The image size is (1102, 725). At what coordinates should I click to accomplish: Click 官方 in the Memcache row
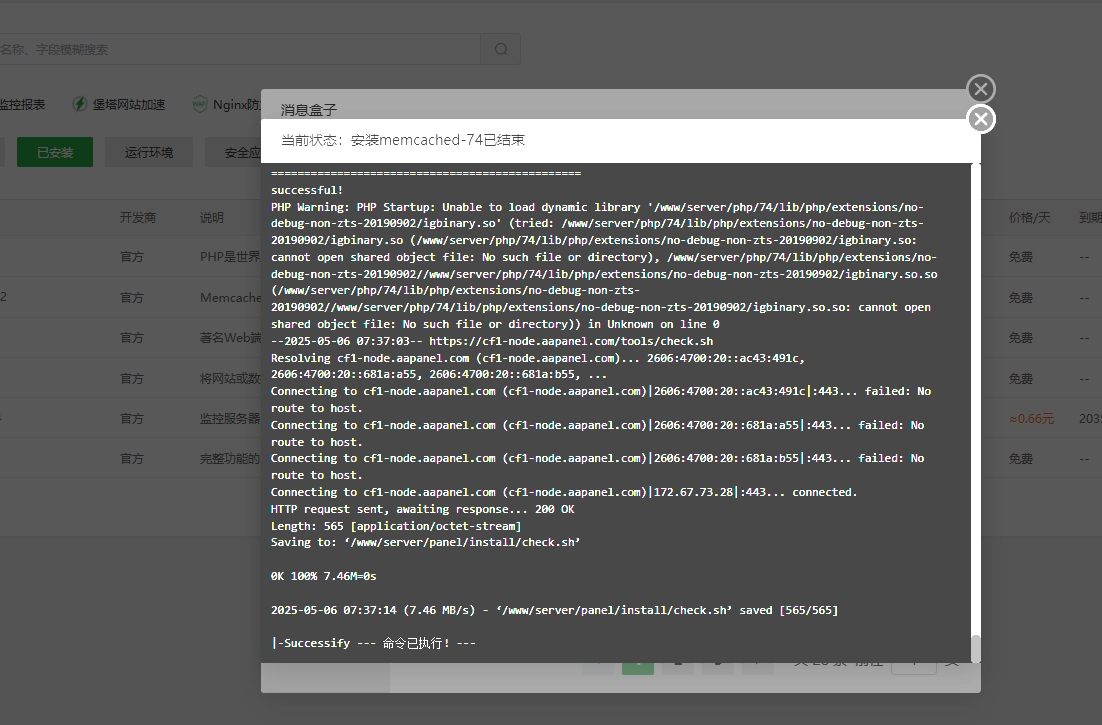(131, 298)
